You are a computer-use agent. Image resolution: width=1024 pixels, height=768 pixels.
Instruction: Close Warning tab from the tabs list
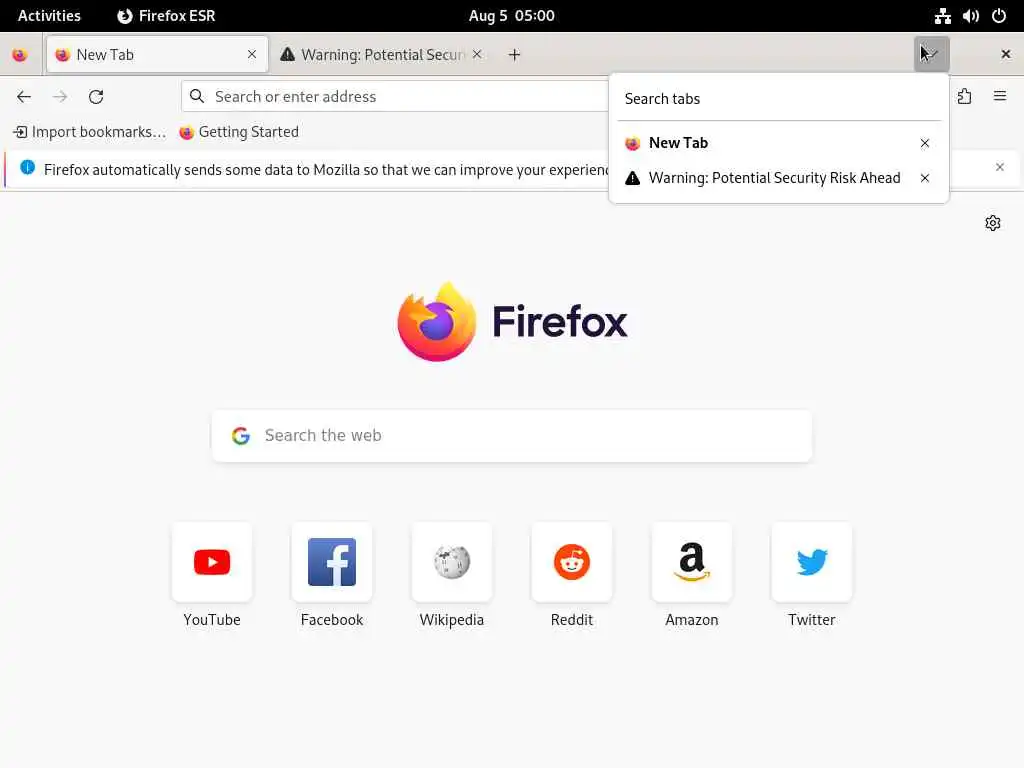925,178
